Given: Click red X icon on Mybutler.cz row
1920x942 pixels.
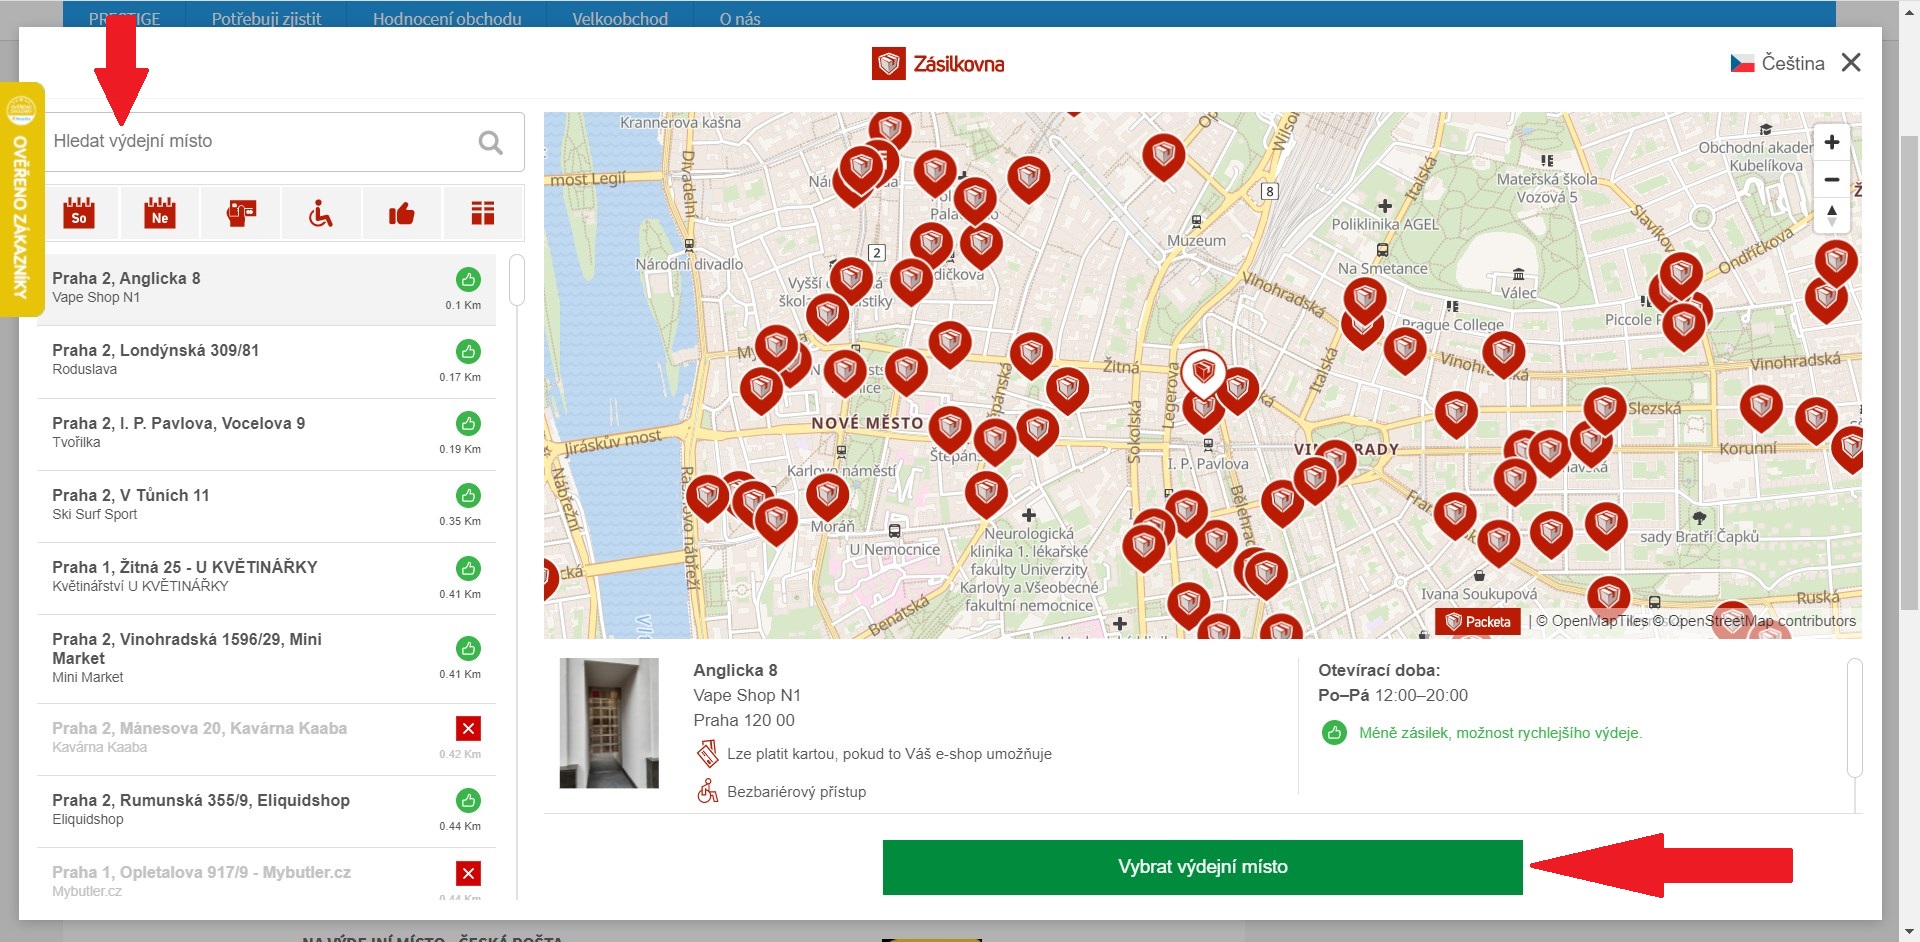Looking at the screenshot, I should click(468, 873).
